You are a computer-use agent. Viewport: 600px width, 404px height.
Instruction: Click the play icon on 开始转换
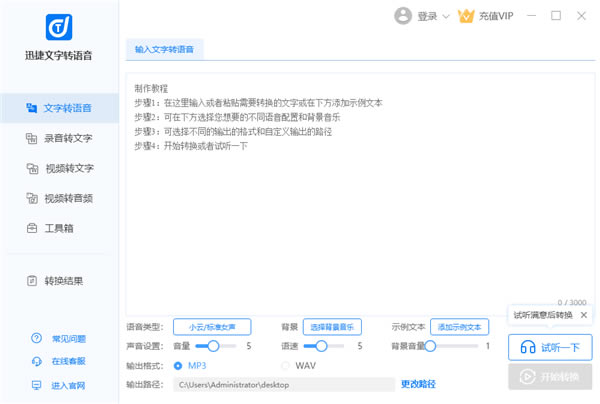click(527, 377)
